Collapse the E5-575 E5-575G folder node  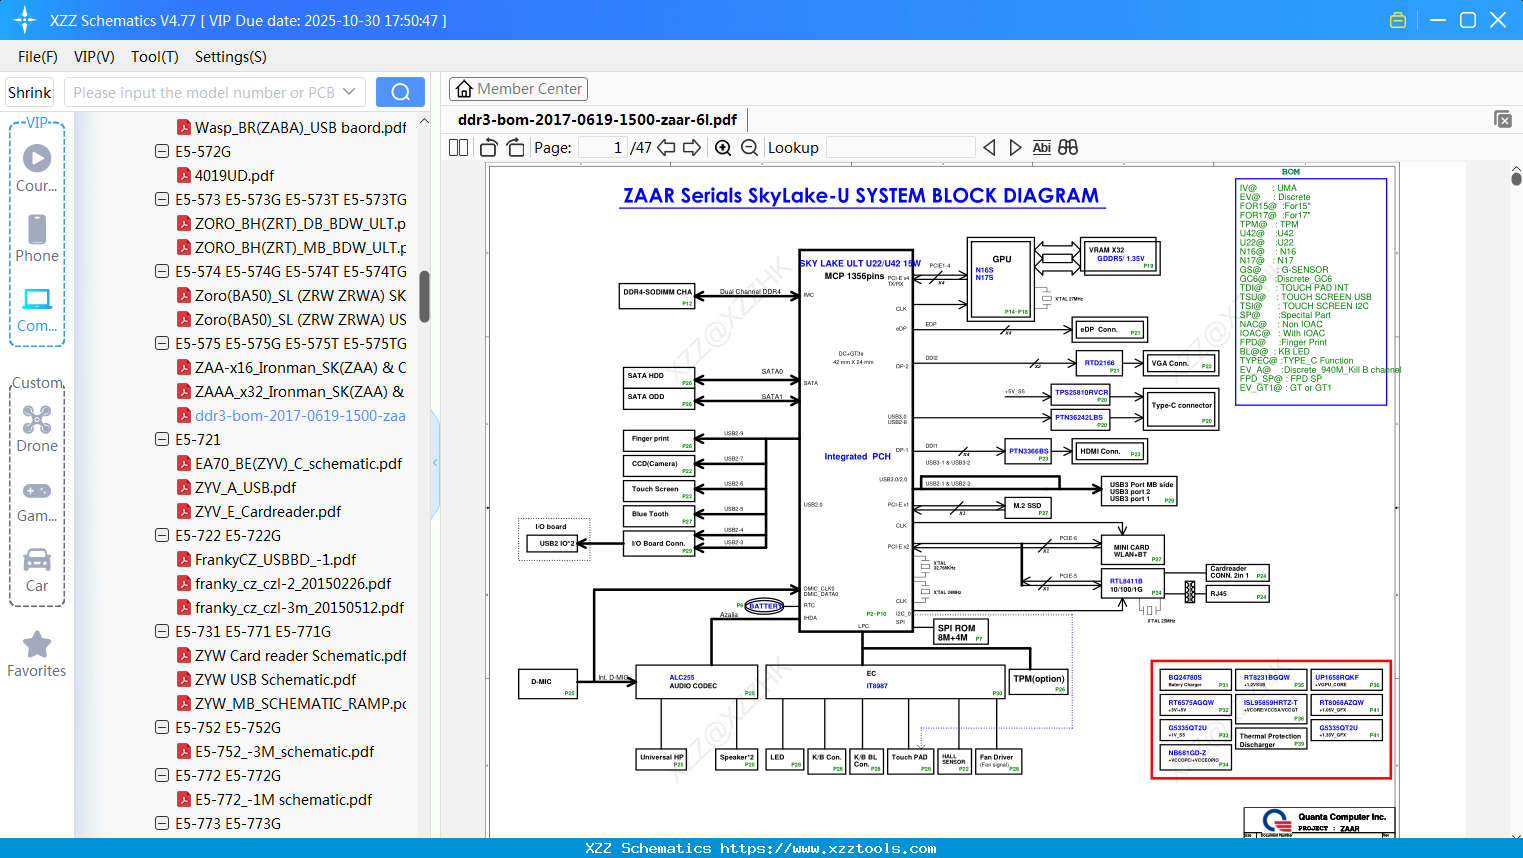162,344
